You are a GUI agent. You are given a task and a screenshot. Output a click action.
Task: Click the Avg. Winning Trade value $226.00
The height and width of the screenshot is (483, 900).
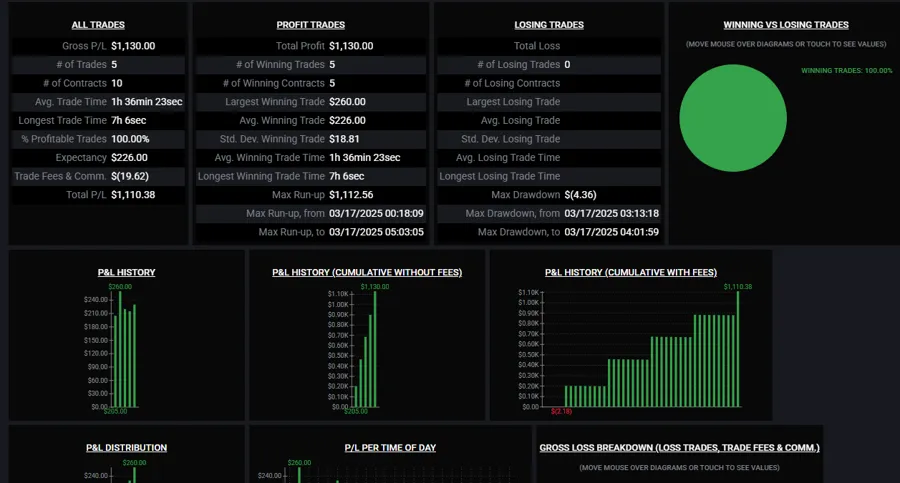(x=347, y=121)
